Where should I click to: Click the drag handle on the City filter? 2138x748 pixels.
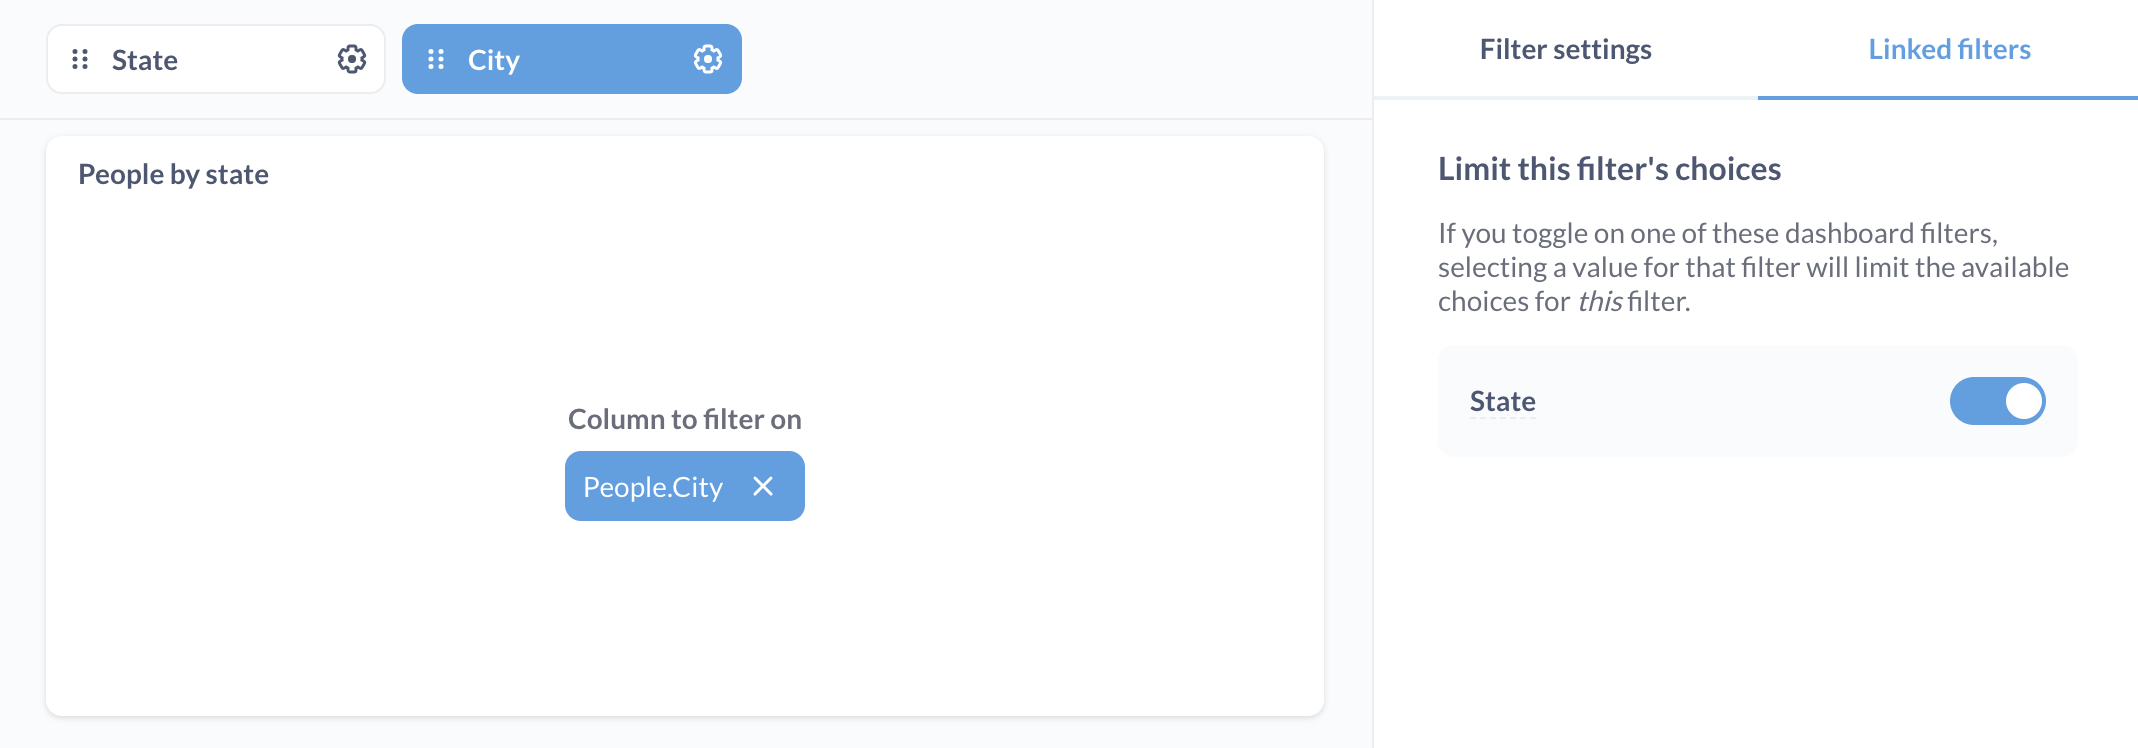tap(436, 59)
